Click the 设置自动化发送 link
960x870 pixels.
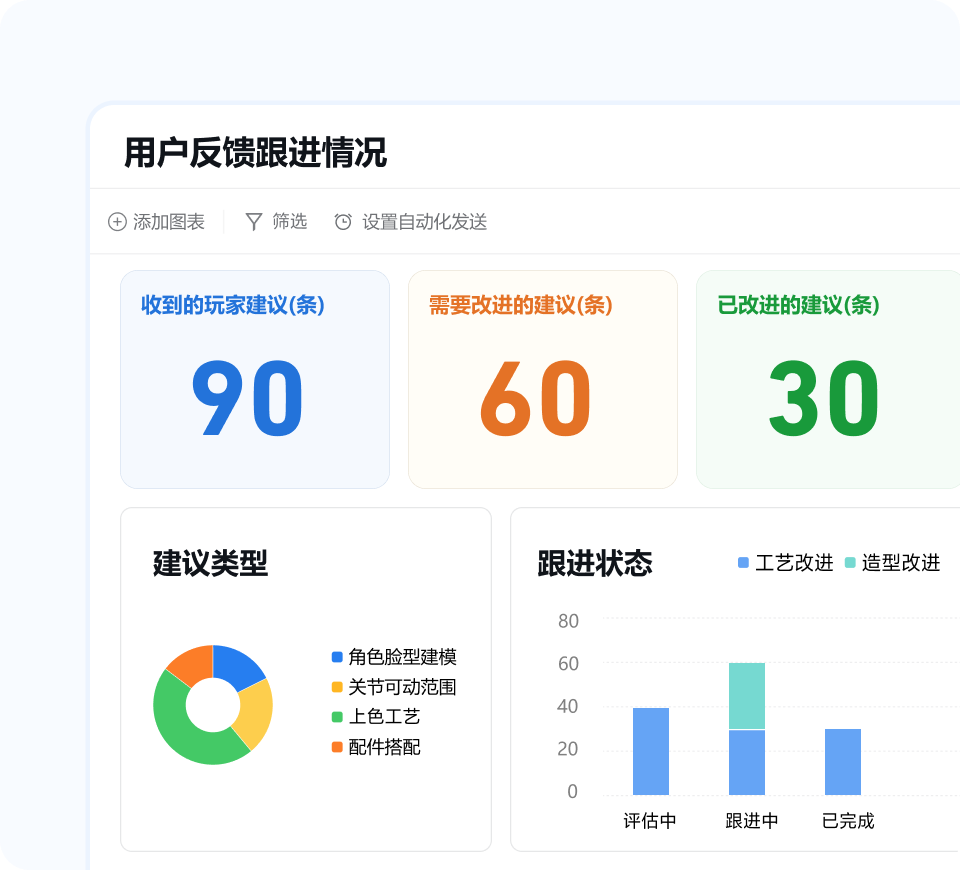click(x=424, y=222)
